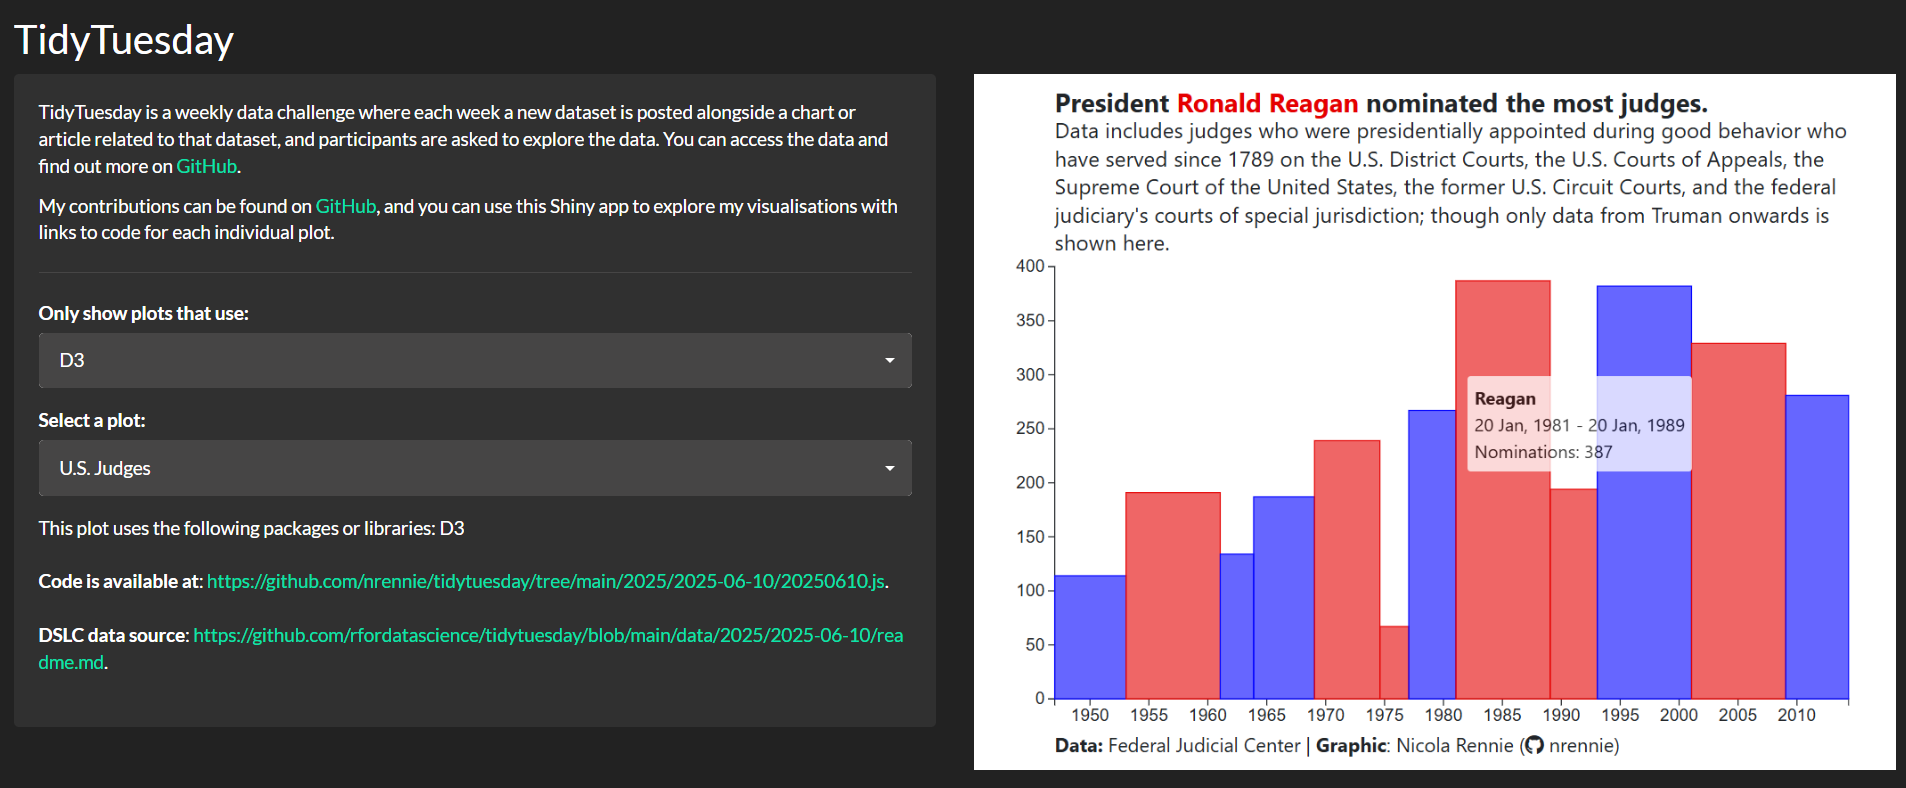1906x788 pixels.
Task: Click the shortest red bar near 1975
Action: [1393, 662]
